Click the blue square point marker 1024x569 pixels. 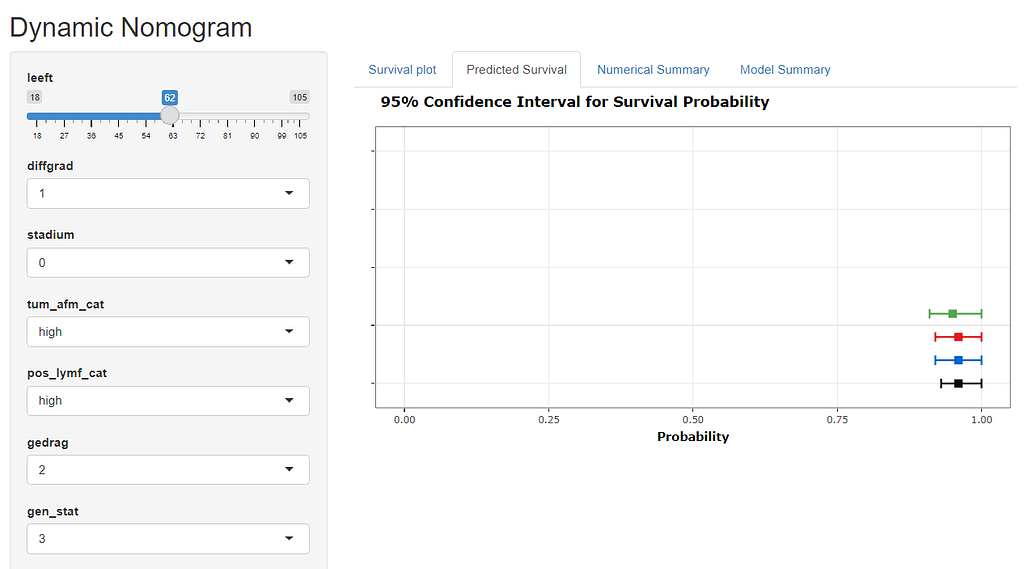point(958,361)
